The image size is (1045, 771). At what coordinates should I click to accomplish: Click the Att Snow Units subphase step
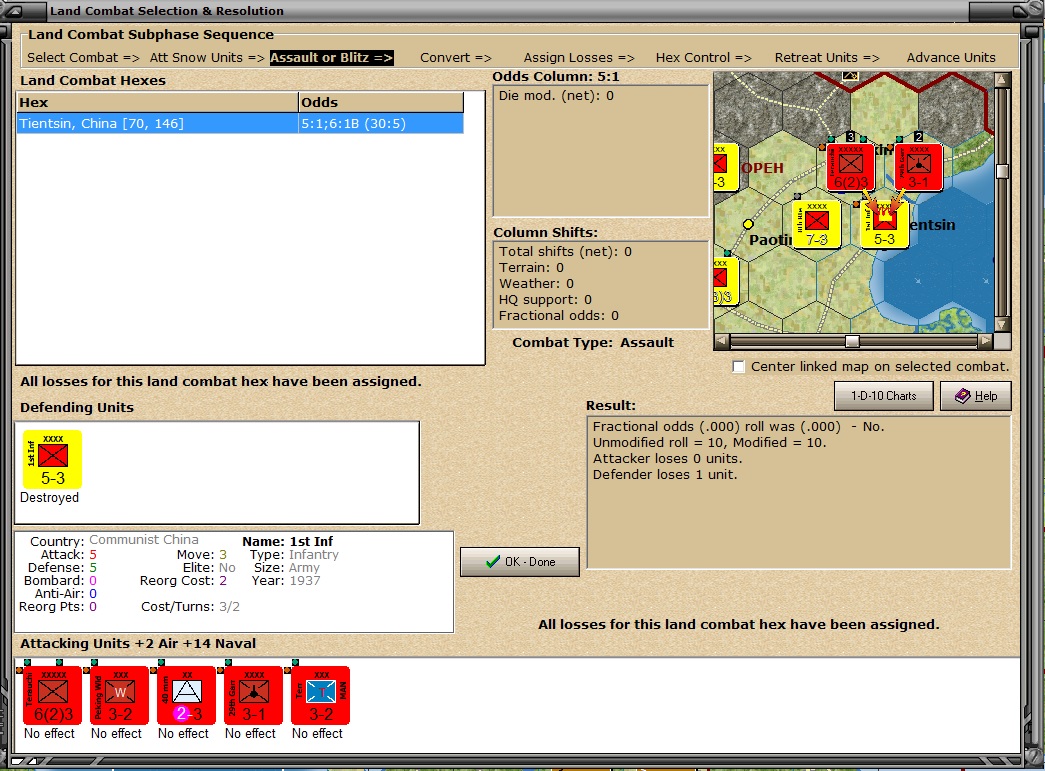(207, 58)
